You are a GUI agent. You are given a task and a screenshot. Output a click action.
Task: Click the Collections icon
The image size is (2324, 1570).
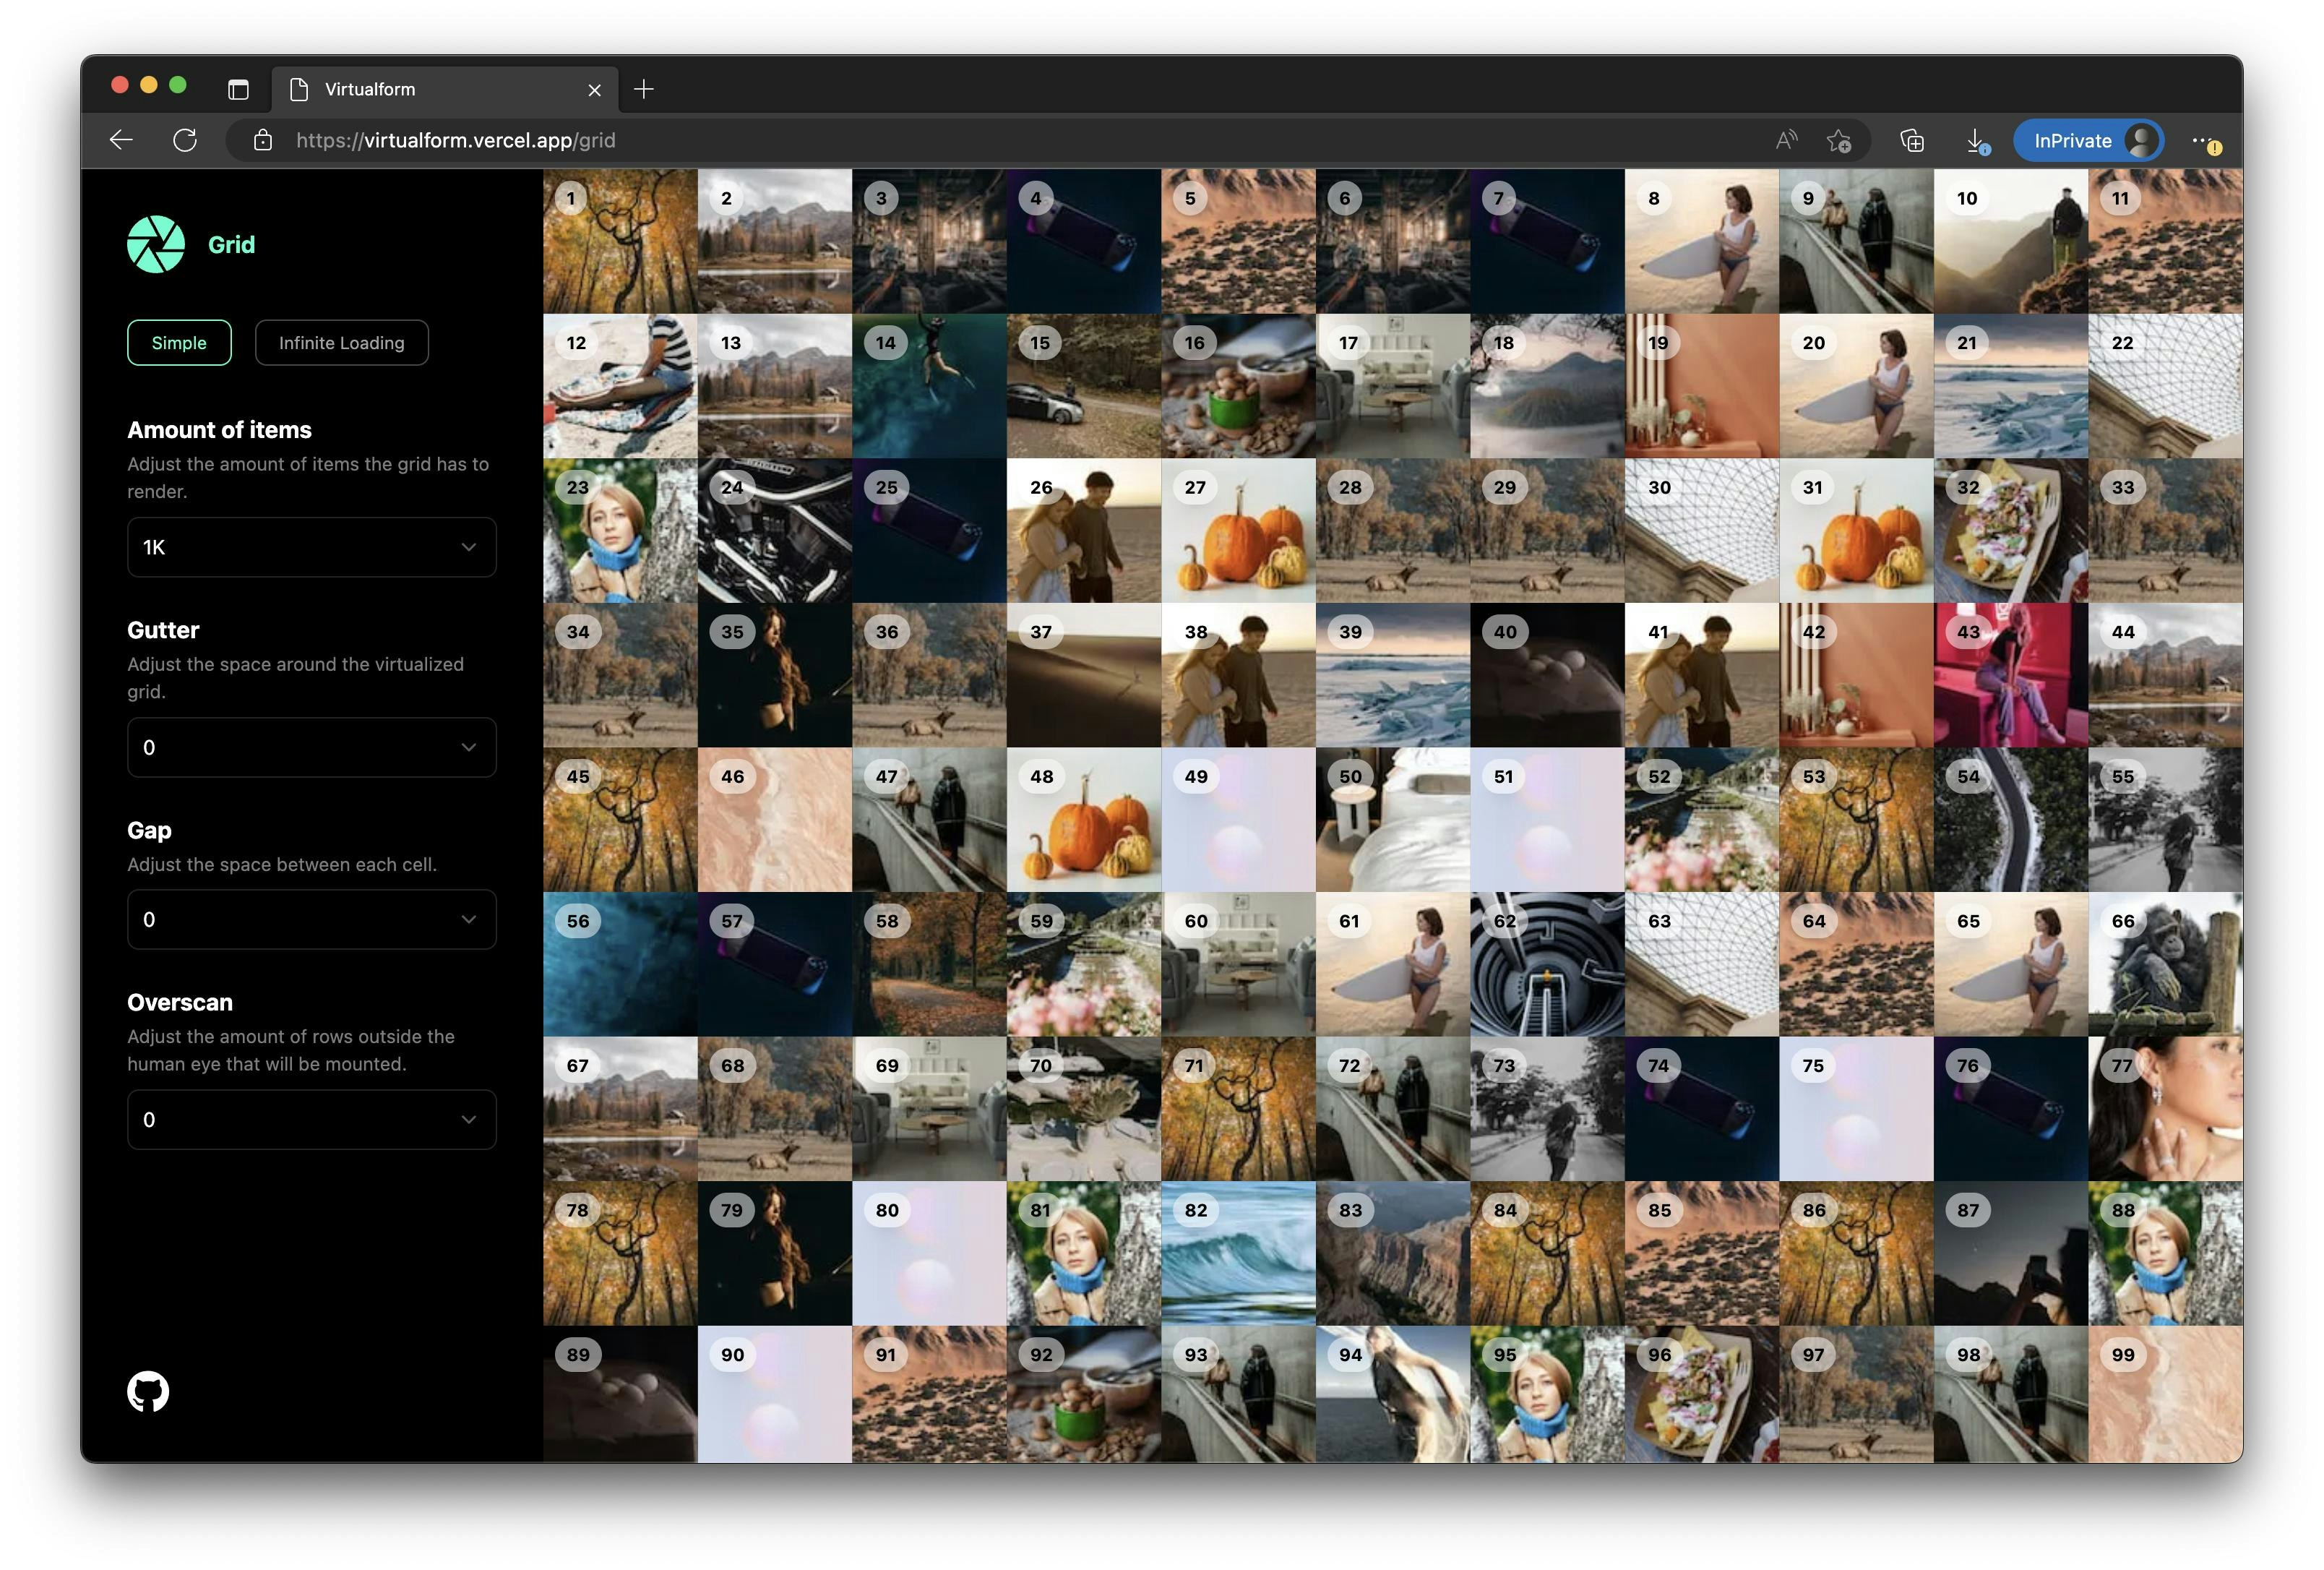(x=1911, y=140)
